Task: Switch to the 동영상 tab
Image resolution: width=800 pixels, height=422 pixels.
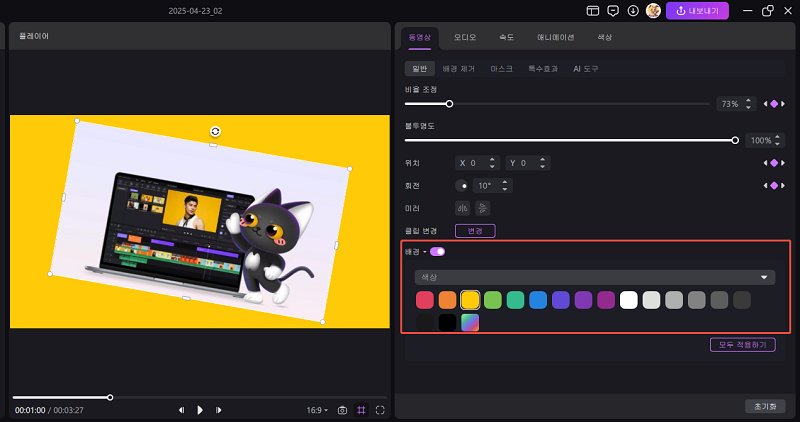Action: [419, 37]
